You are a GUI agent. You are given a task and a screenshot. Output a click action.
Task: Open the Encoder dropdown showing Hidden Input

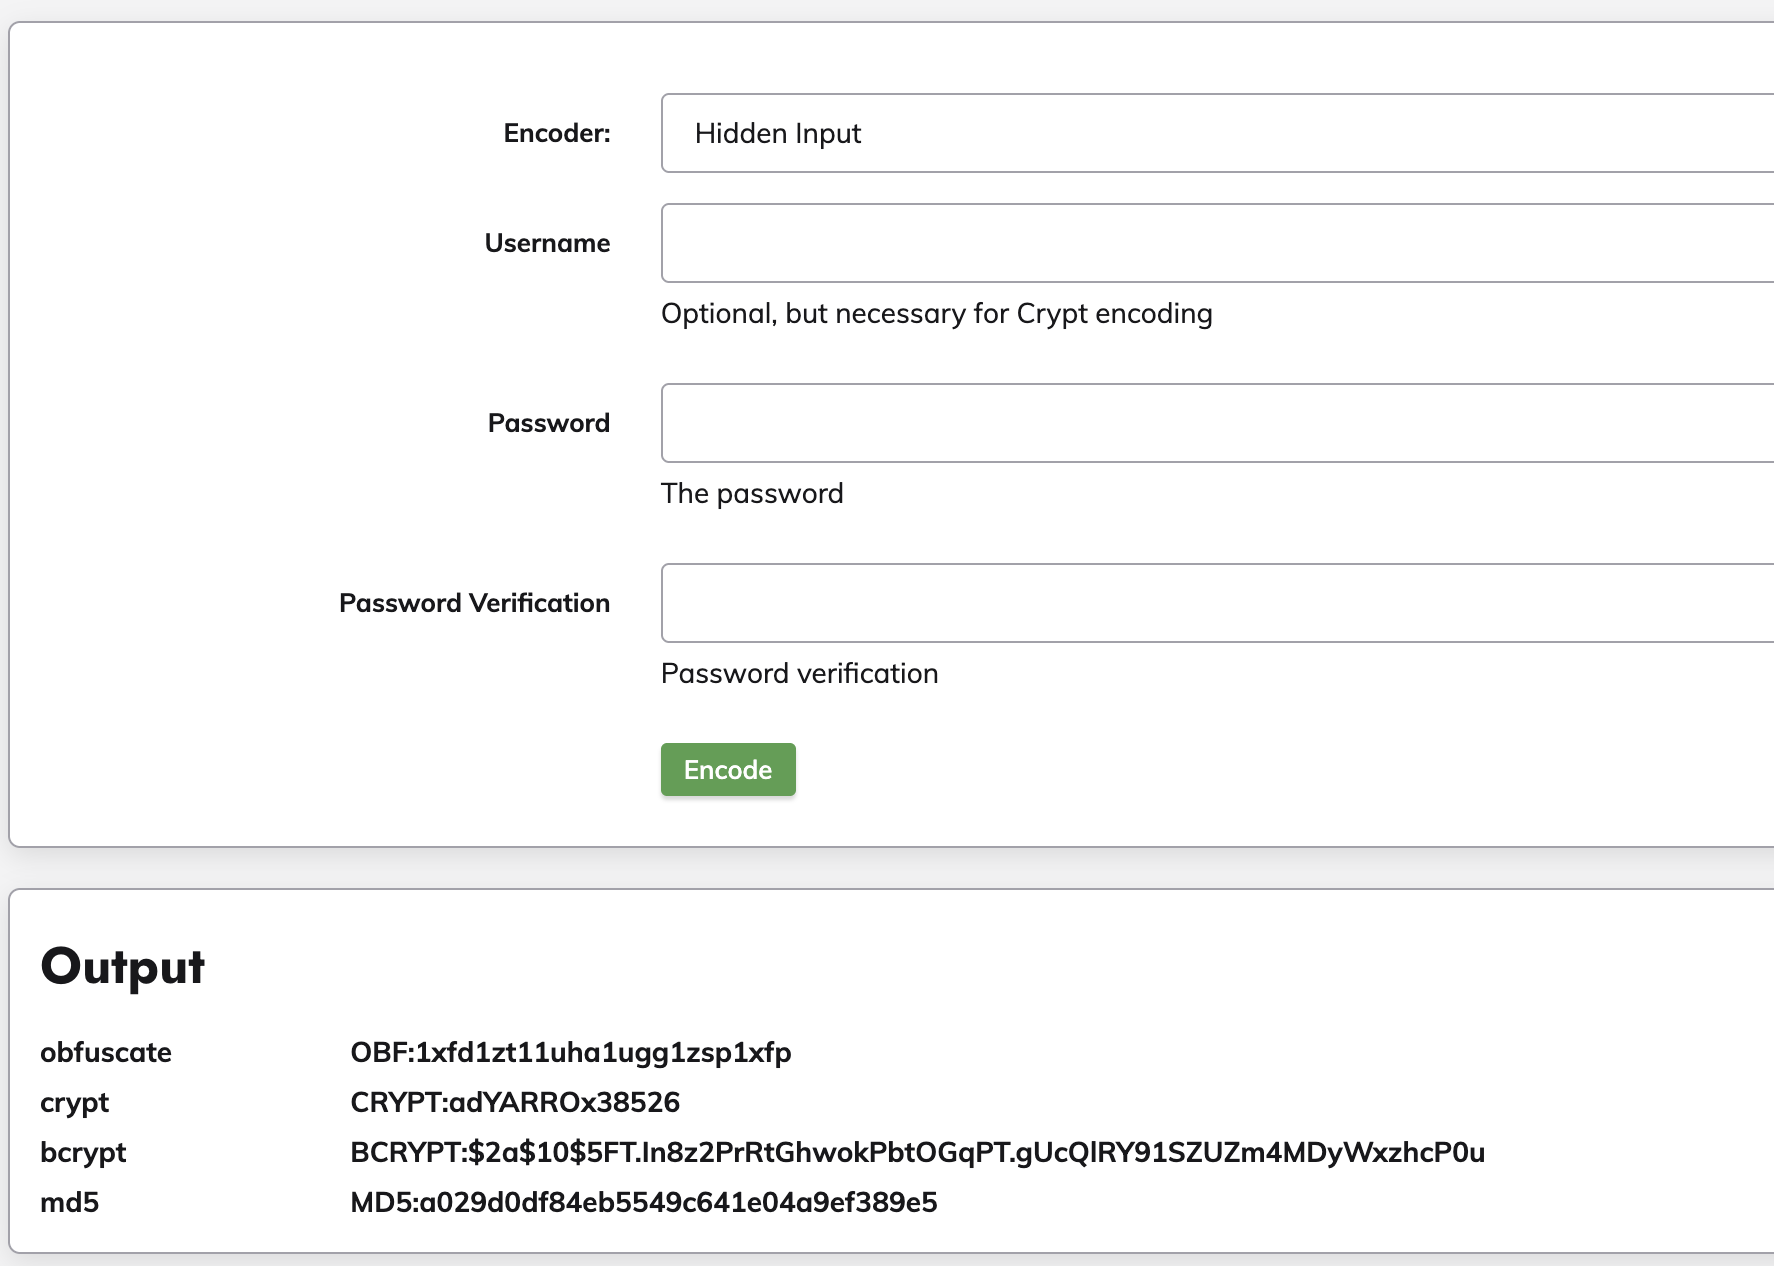(x=1215, y=133)
